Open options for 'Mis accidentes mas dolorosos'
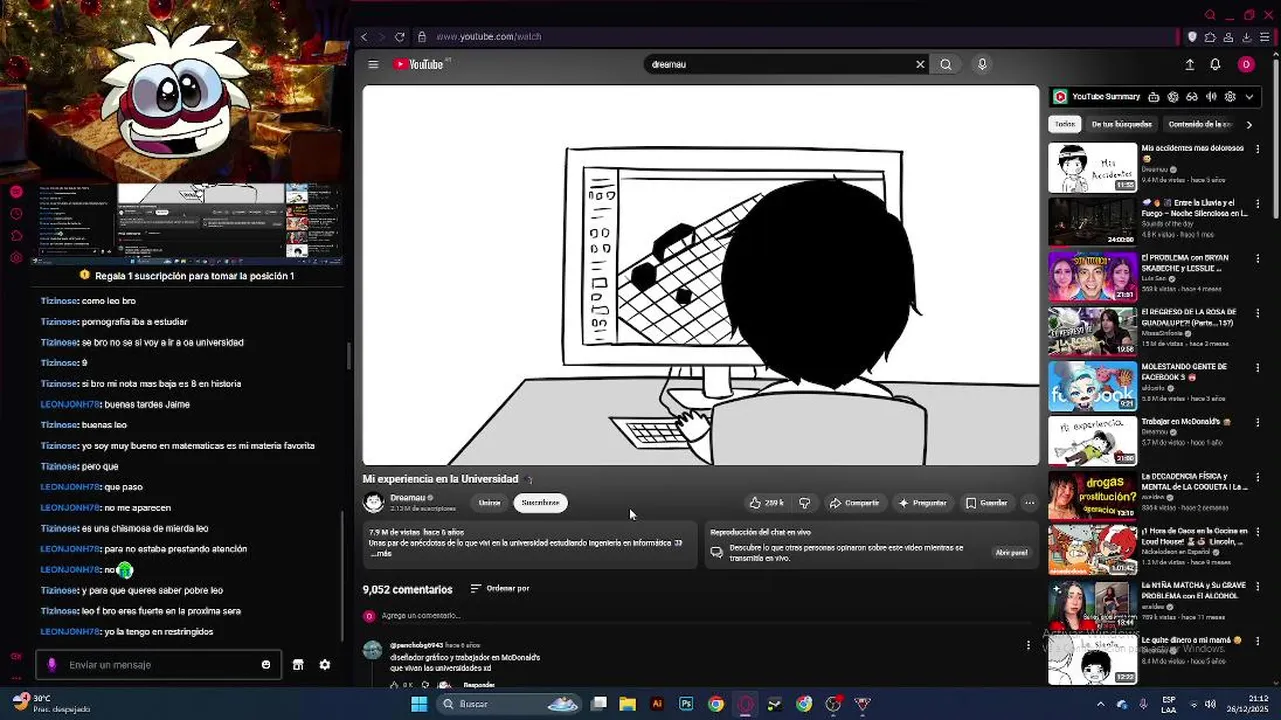This screenshot has width=1281, height=720. [1257, 149]
